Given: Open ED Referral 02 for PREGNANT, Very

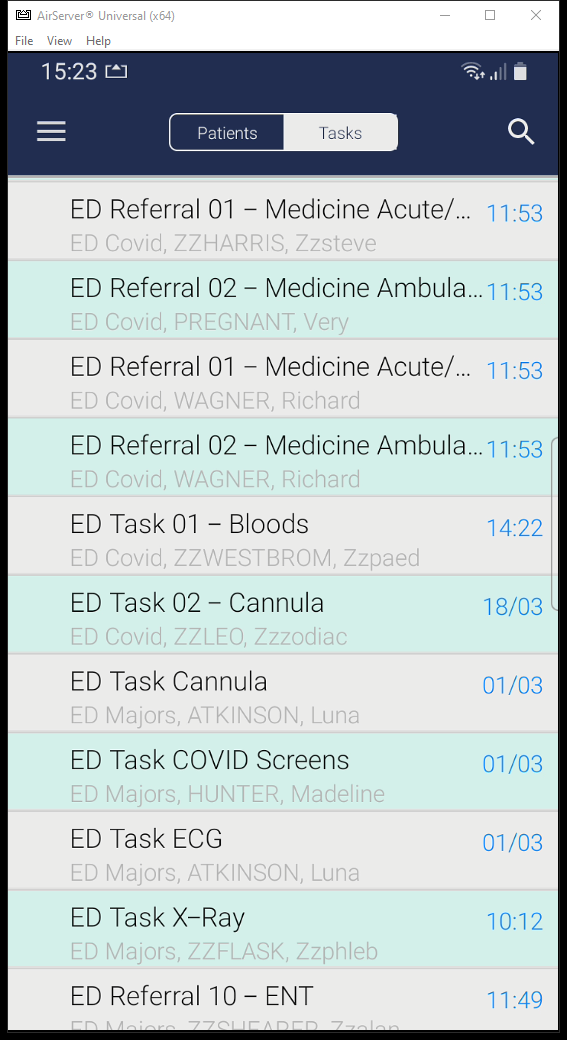Looking at the screenshot, I should click(x=283, y=300).
